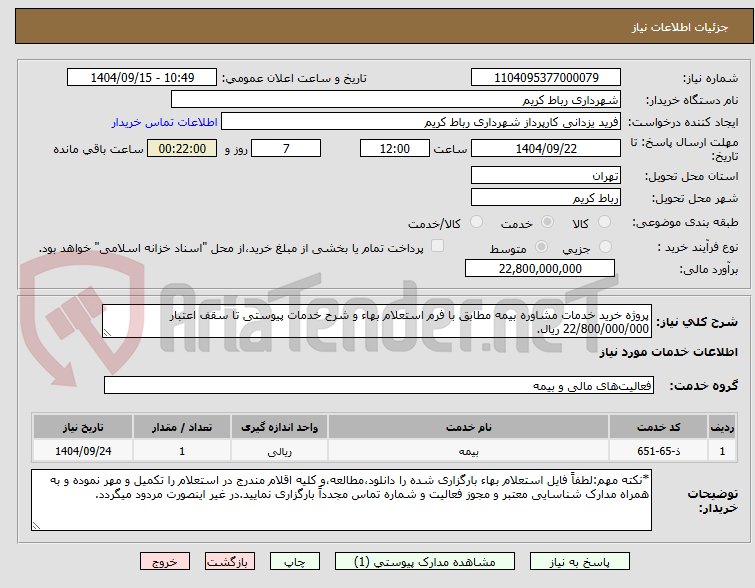Click the طبقه بندی موضوعی label
Image resolution: width=755 pixels, height=588 pixels.
685,222
